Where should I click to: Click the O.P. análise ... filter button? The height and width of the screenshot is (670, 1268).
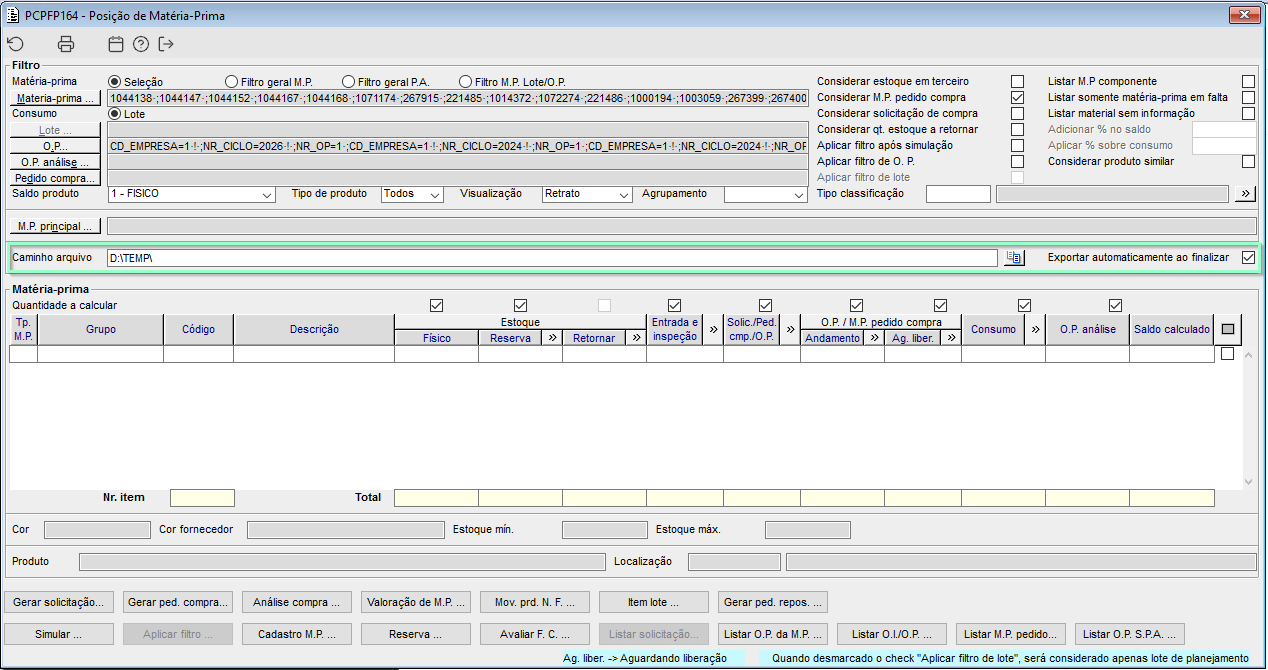55,162
